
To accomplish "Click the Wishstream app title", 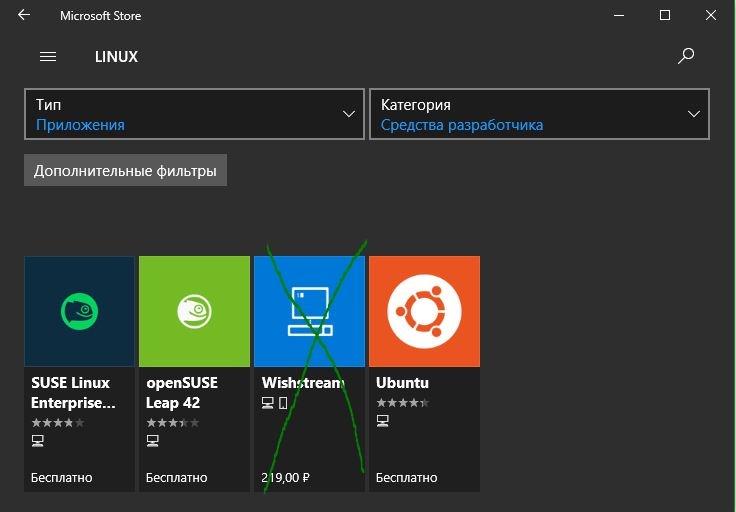I will (x=304, y=383).
